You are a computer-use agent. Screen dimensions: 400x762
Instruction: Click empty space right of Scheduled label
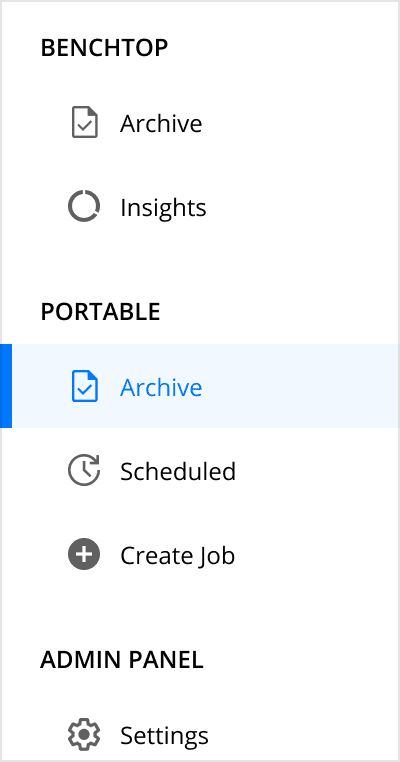[316, 470]
